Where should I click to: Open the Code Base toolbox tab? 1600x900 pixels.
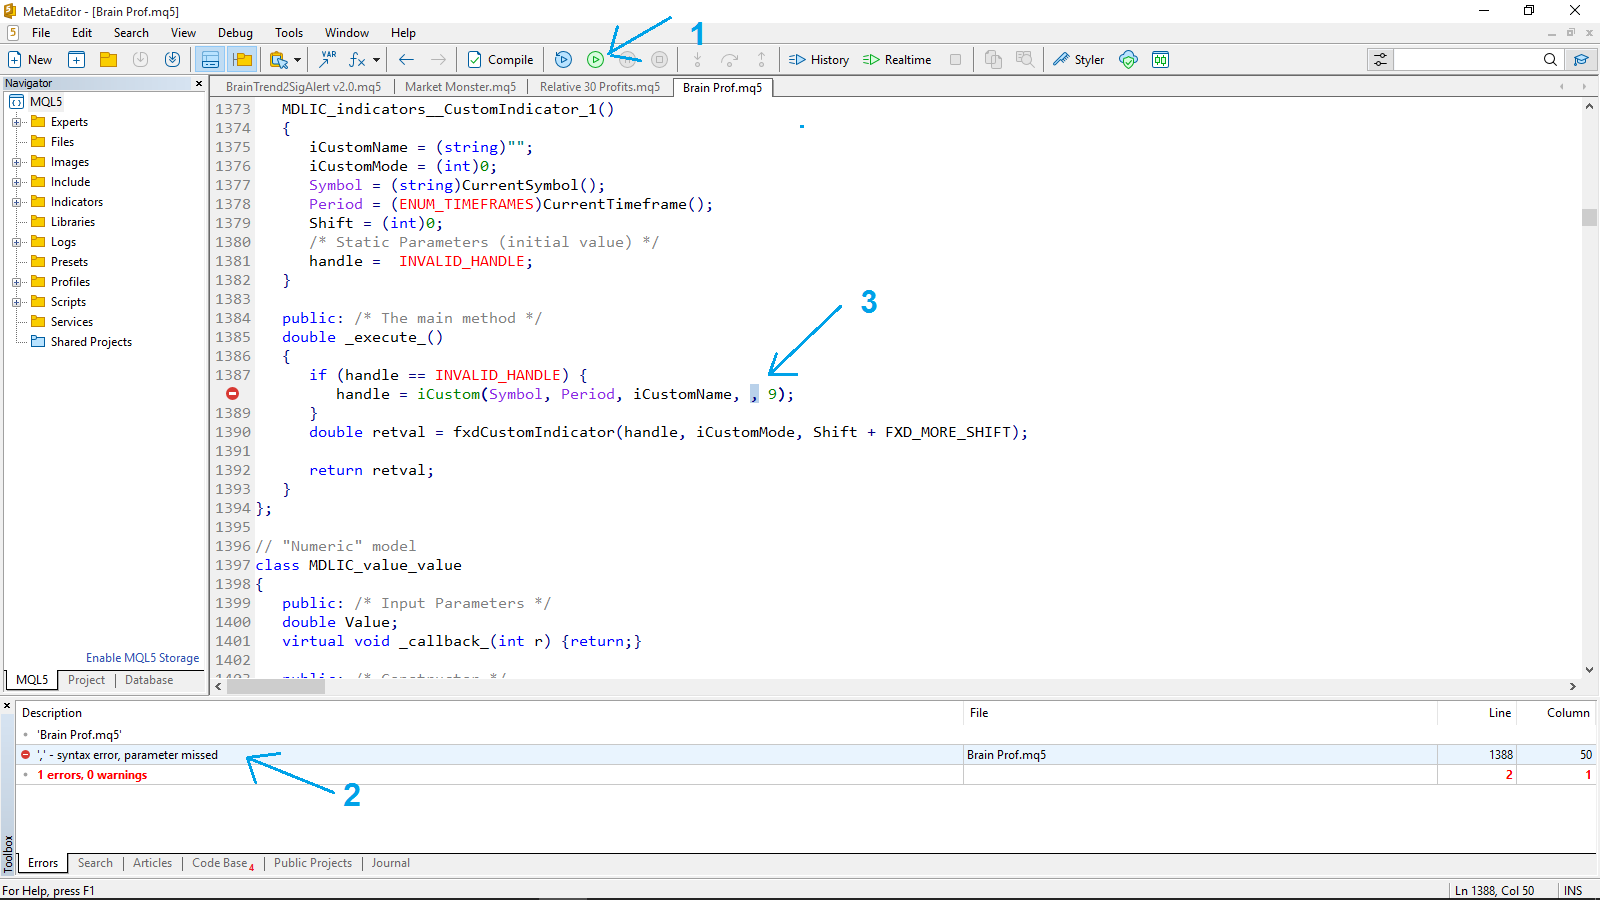(222, 863)
